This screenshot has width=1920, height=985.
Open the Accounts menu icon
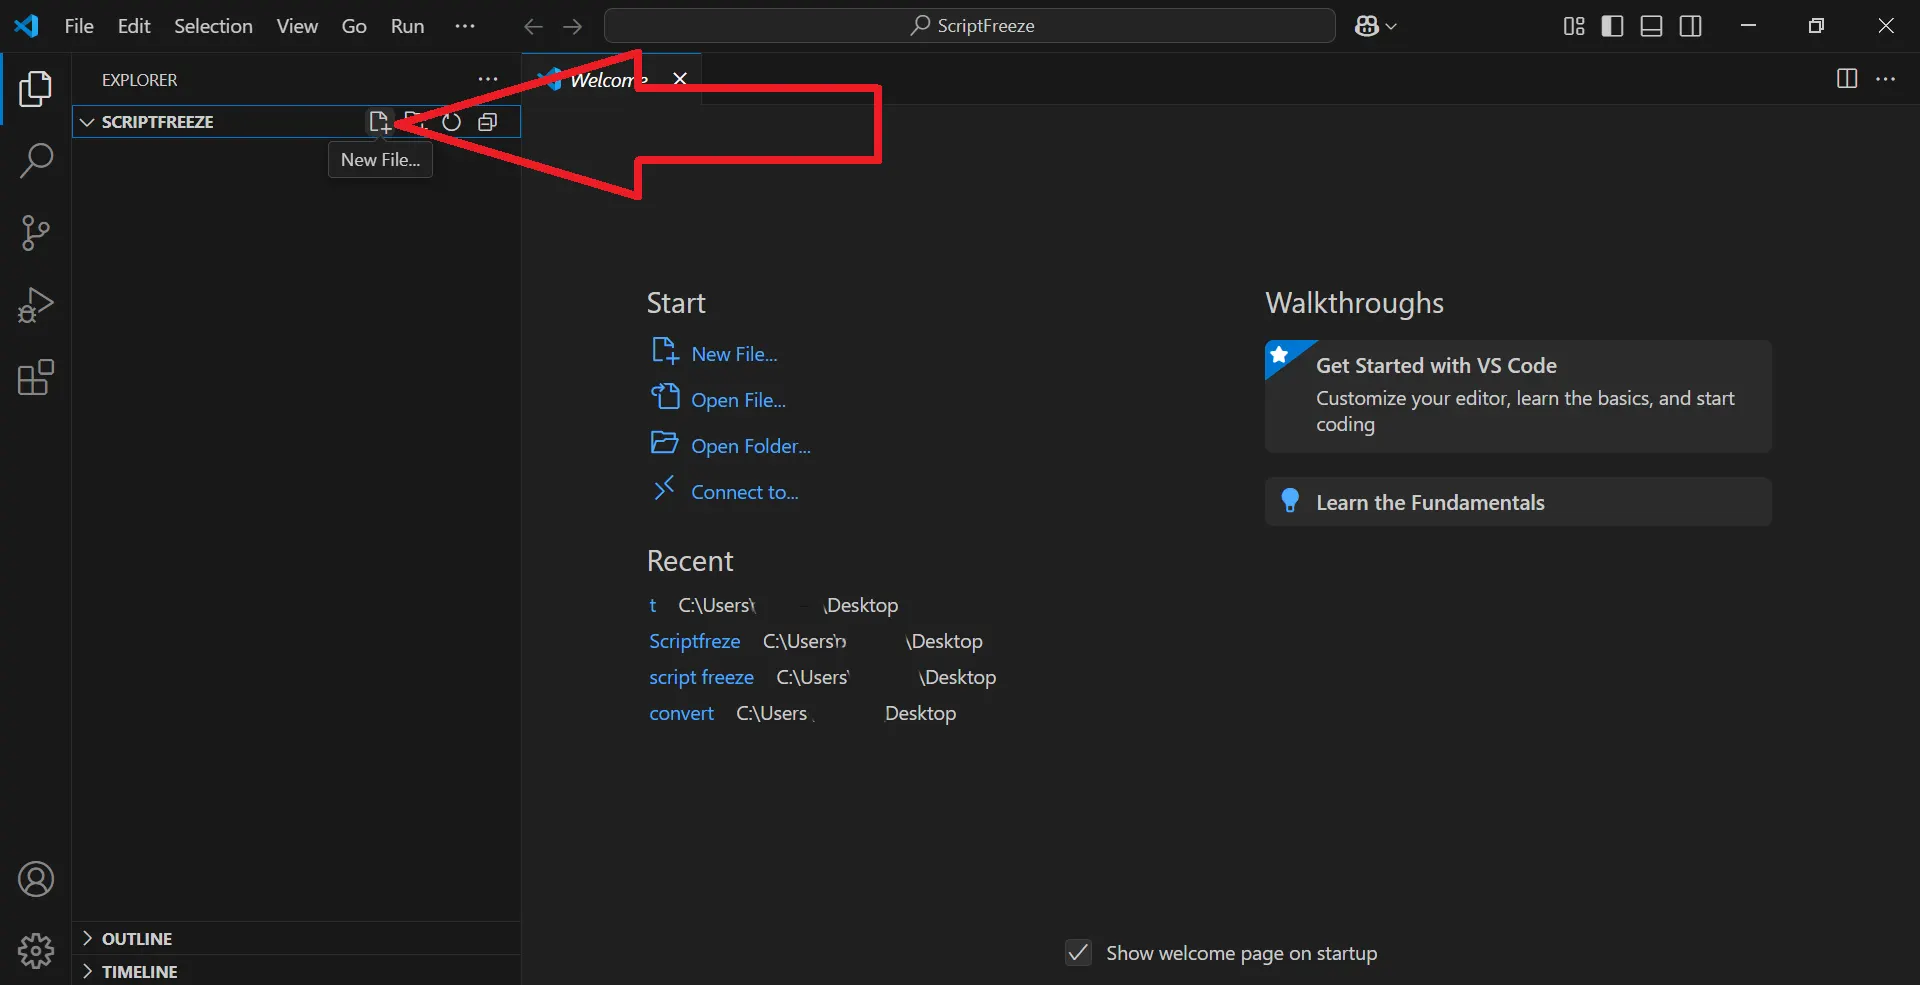click(x=36, y=879)
